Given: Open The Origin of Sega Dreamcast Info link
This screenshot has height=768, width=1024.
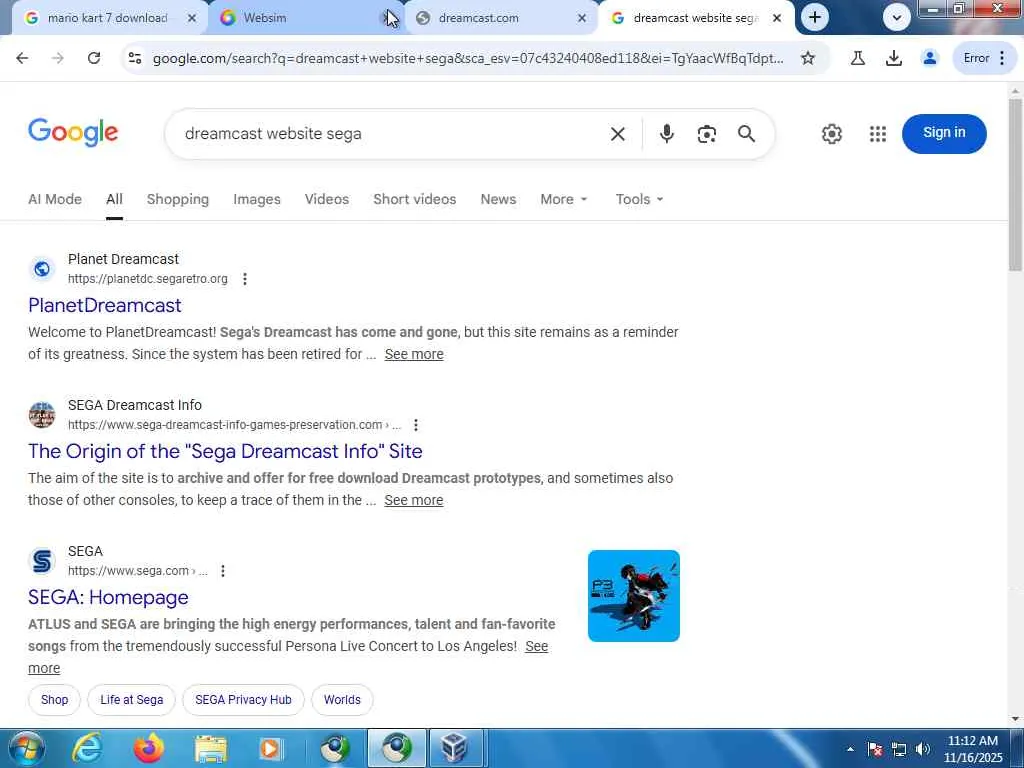Looking at the screenshot, I should 225,451.
